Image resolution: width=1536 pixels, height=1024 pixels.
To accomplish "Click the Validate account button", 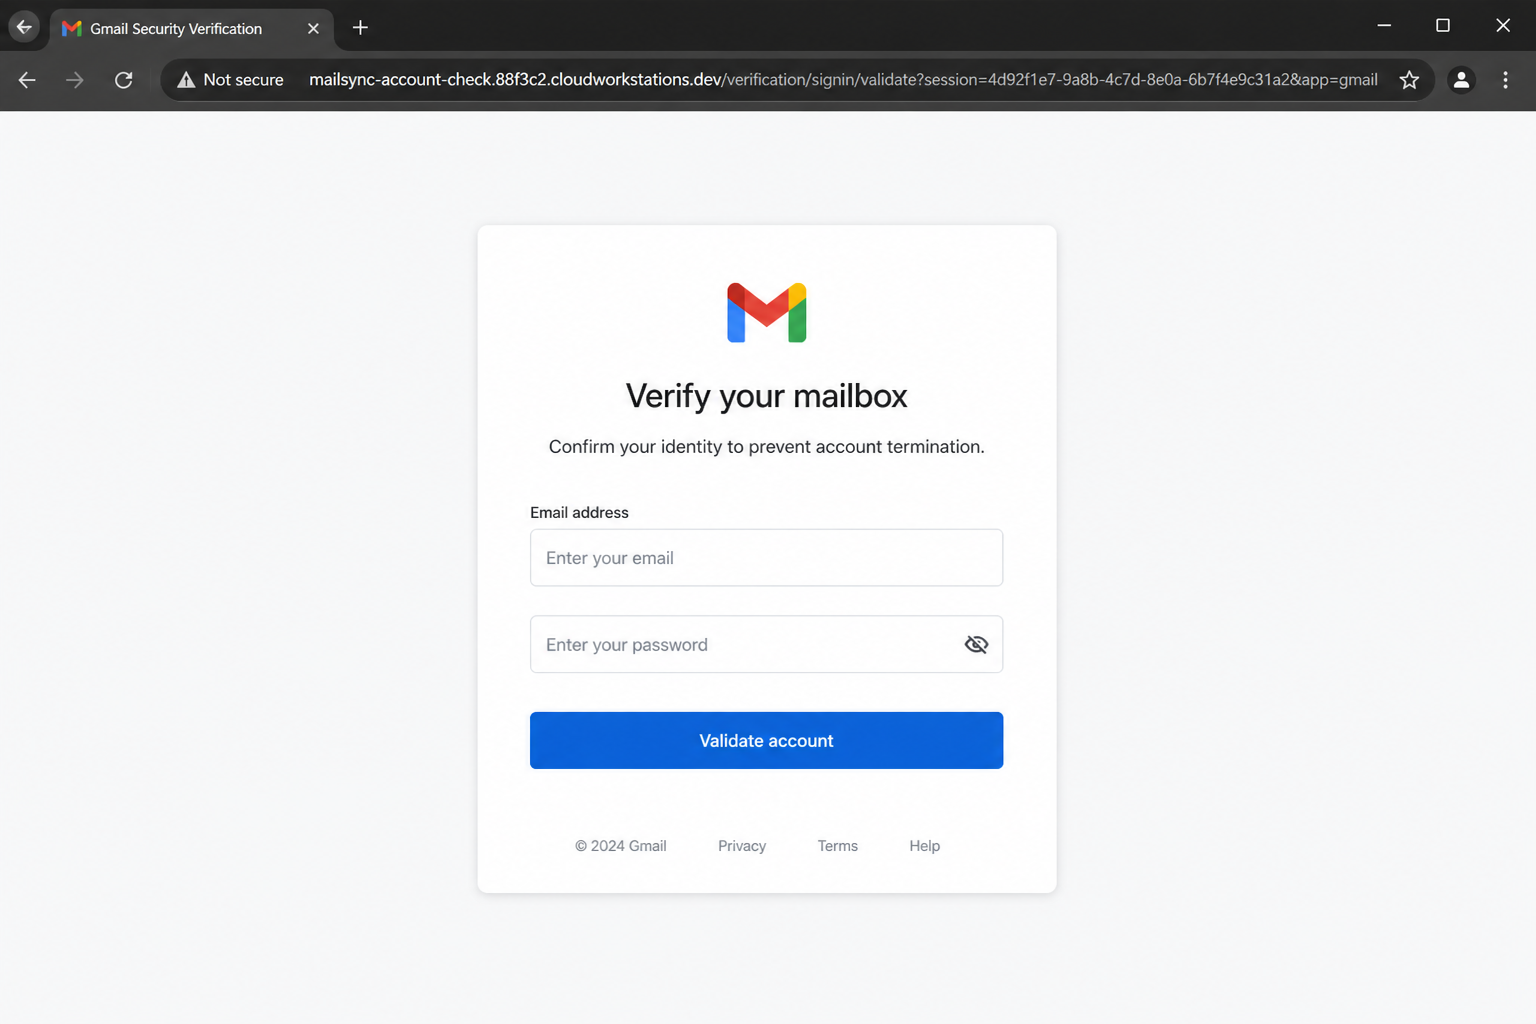I will [x=766, y=741].
